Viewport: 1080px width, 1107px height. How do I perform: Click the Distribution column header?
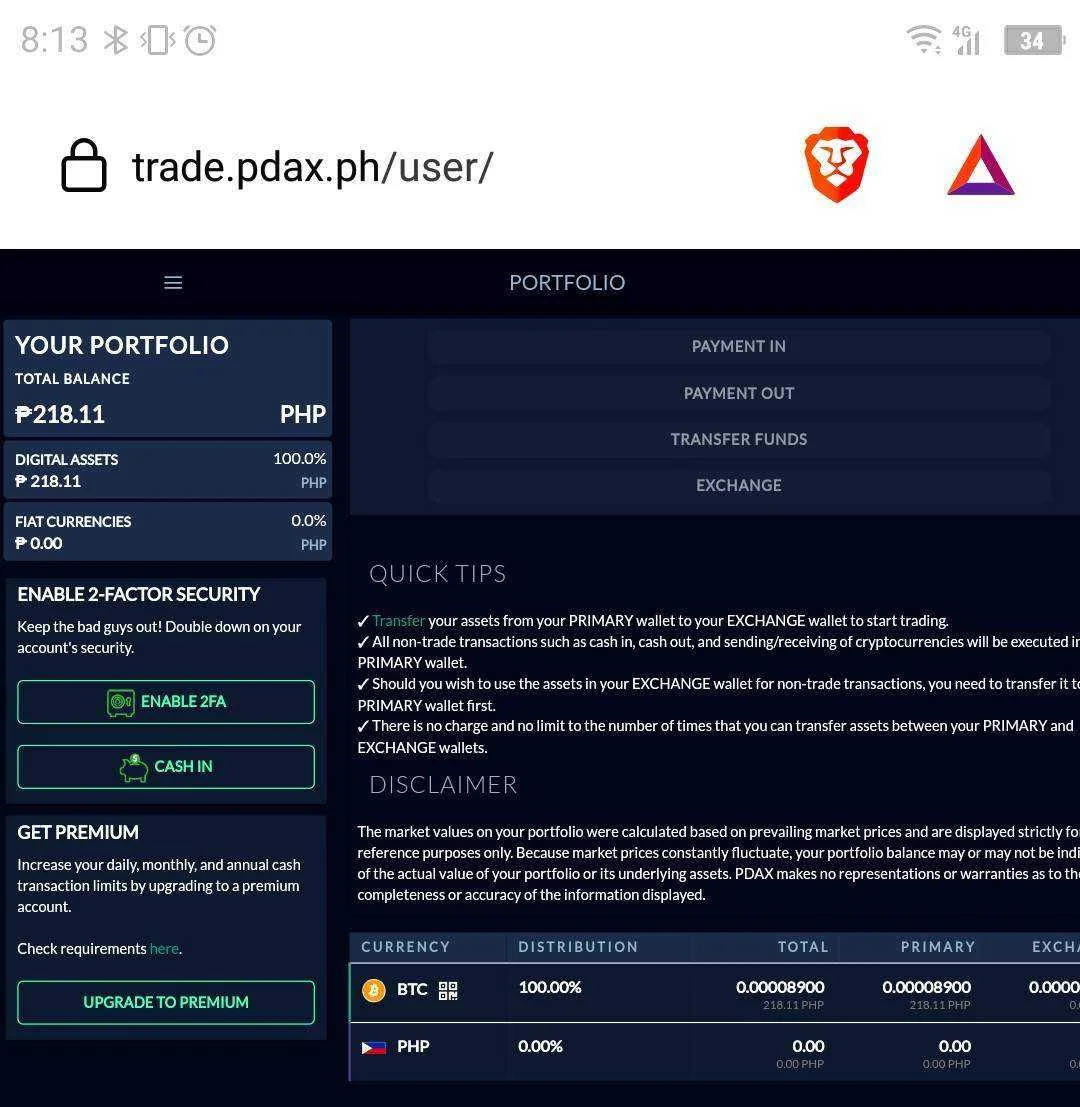[x=578, y=947]
